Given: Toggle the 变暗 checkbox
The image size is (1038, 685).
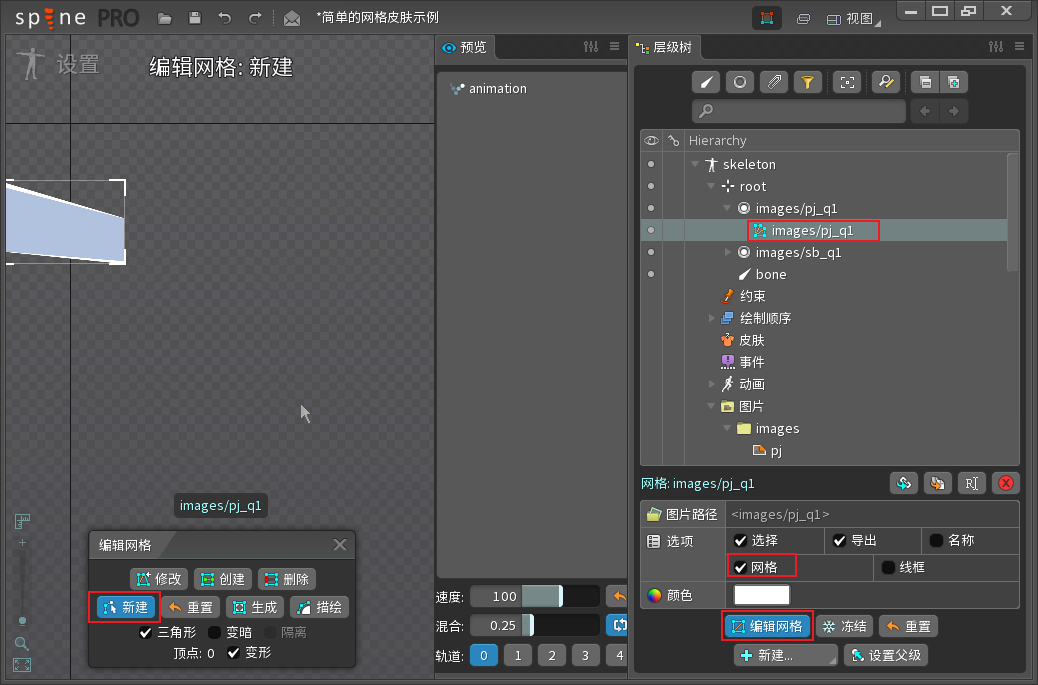Looking at the screenshot, I should pyautogui.click(x=214, y=632).
